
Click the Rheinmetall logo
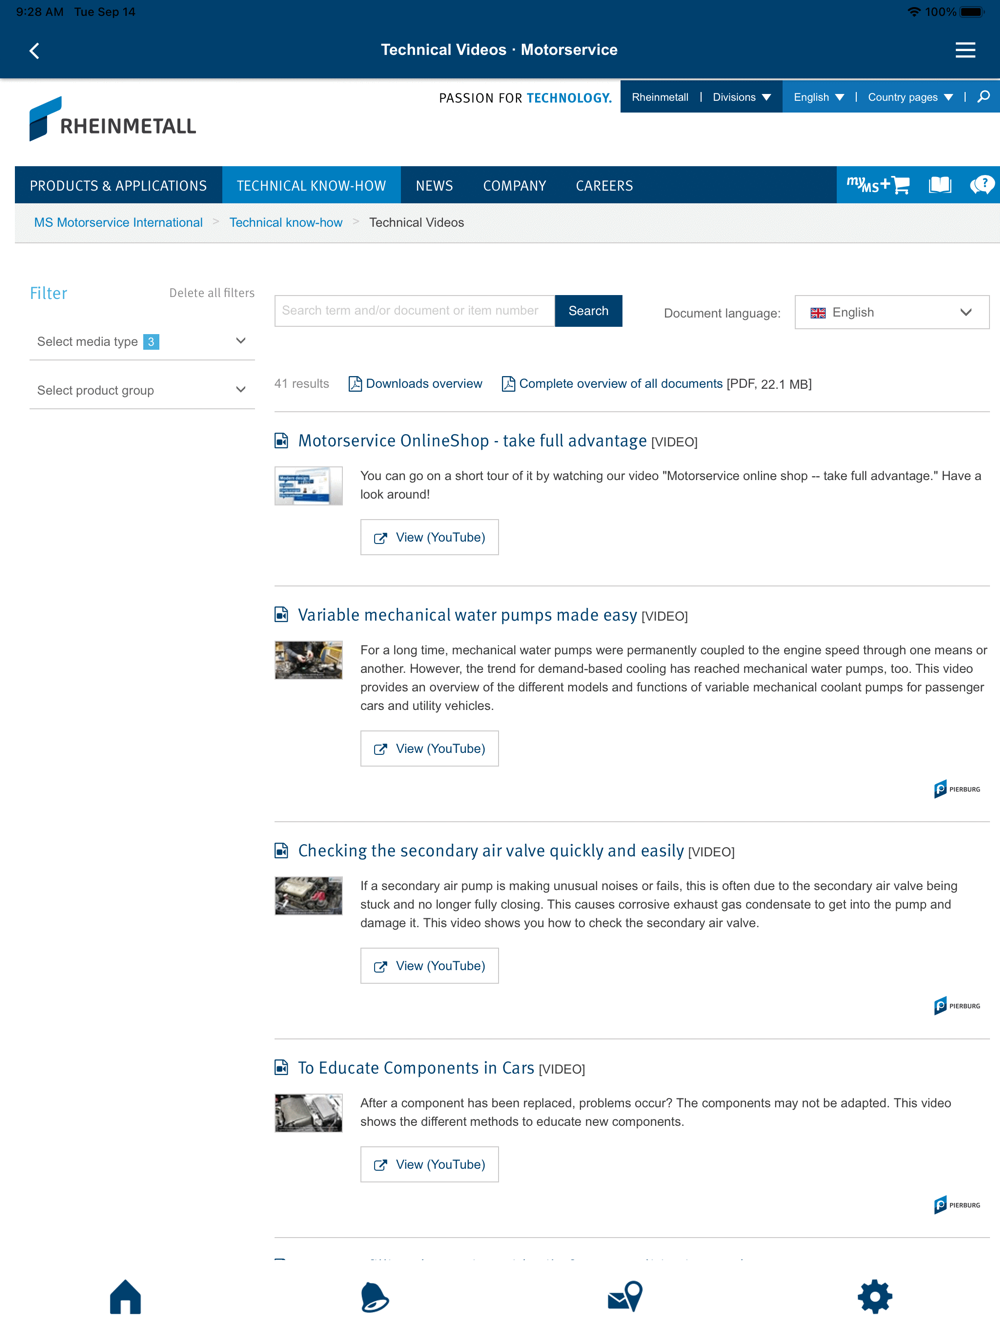point(112,119)
